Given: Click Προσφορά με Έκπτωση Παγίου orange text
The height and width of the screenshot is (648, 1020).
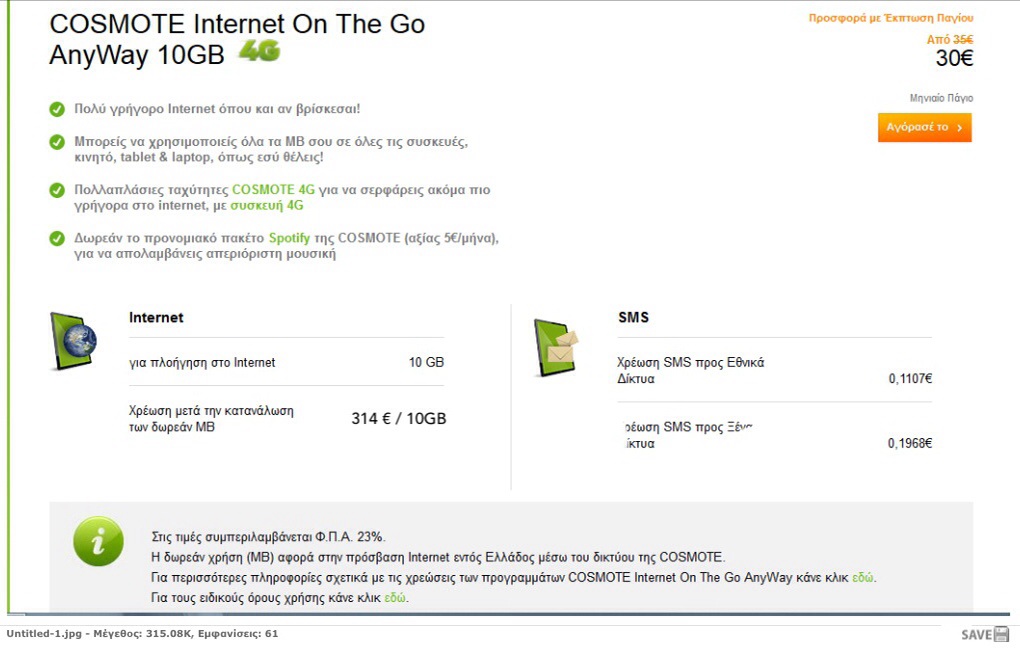Looking at the screenshot, I should [891, 18].
